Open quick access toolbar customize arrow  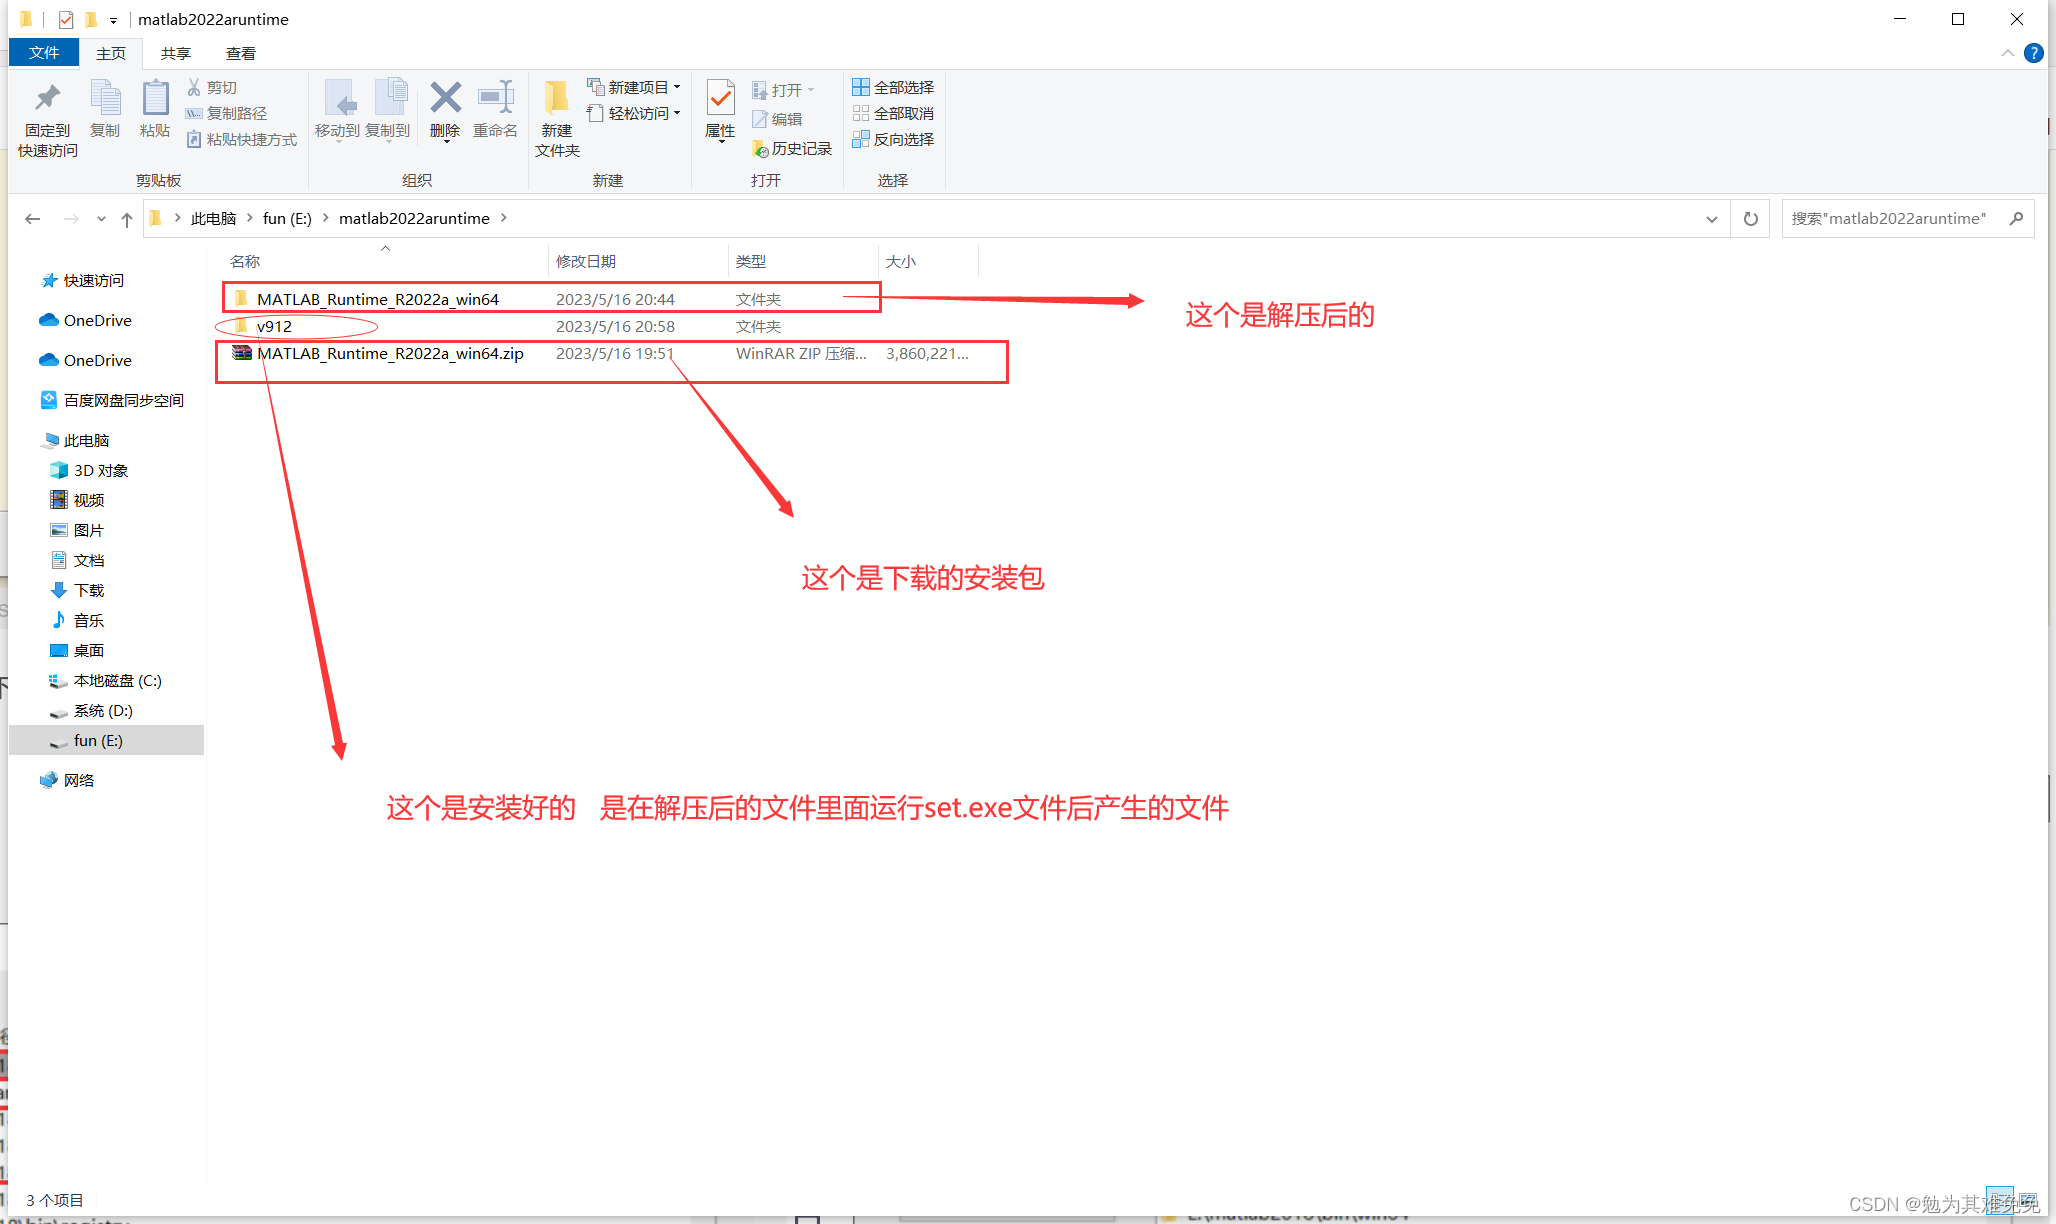[x=113, y=20]
